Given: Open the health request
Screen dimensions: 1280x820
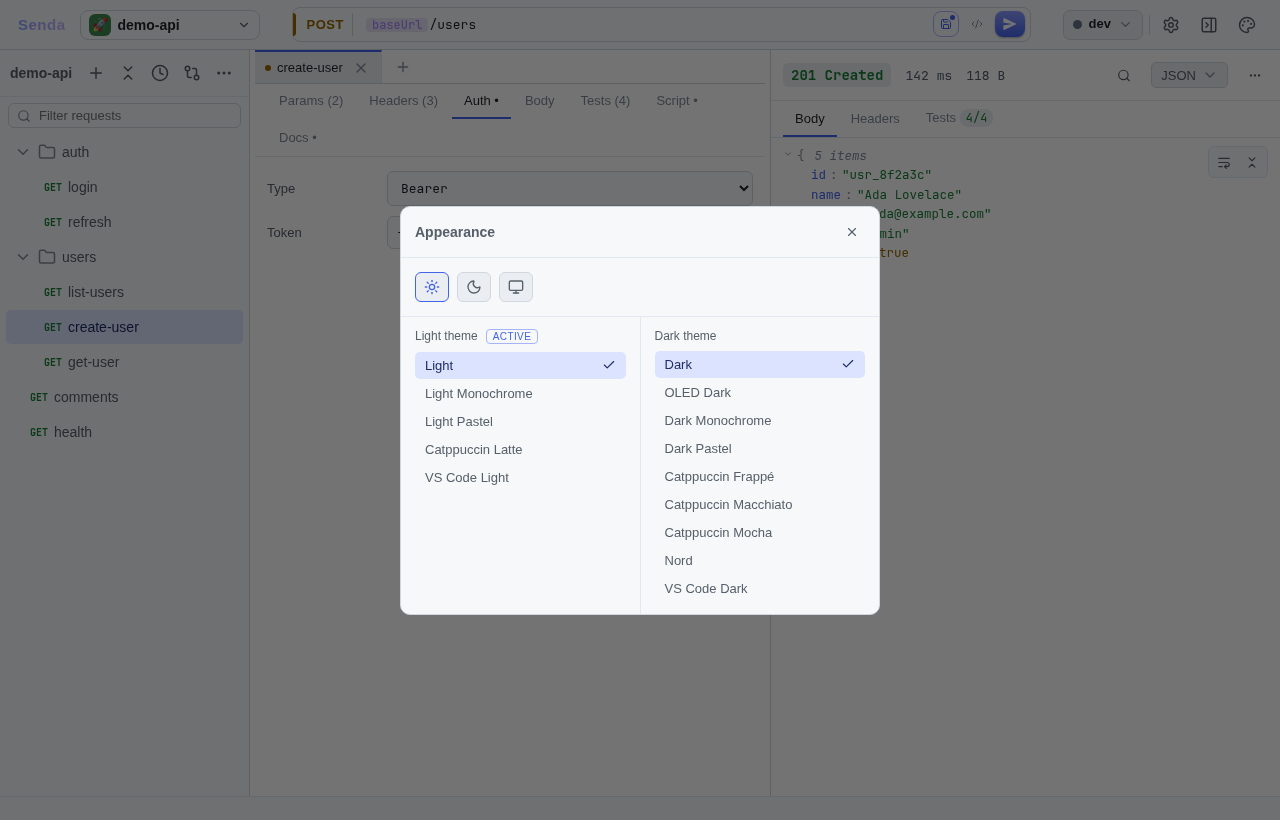Looking at the screenshot, I should tap(125, 432).
